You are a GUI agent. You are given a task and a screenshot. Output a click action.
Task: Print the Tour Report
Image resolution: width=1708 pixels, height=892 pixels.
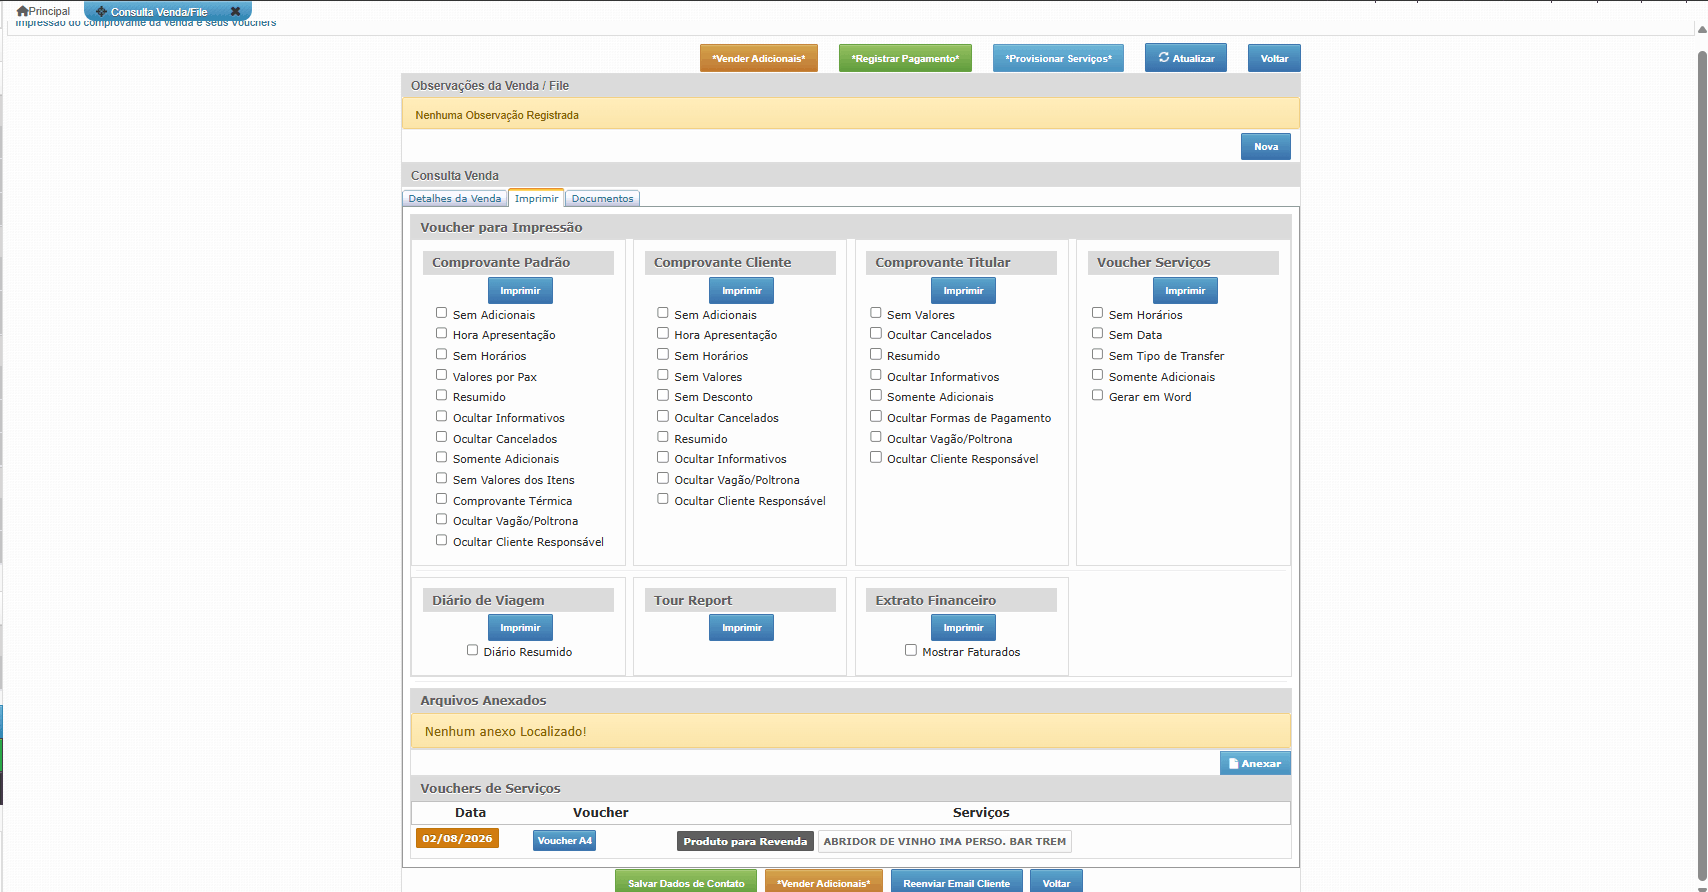point(742,627)
